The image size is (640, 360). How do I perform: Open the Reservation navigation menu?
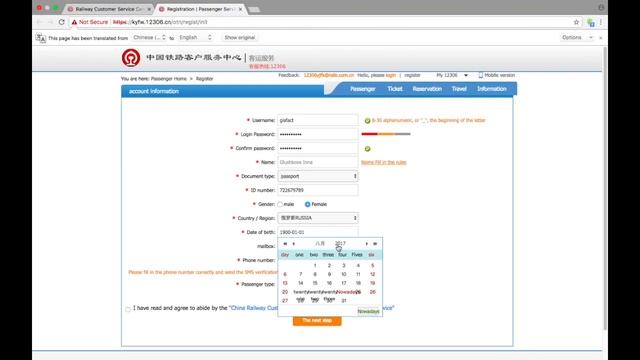click(x=427, y=89)
